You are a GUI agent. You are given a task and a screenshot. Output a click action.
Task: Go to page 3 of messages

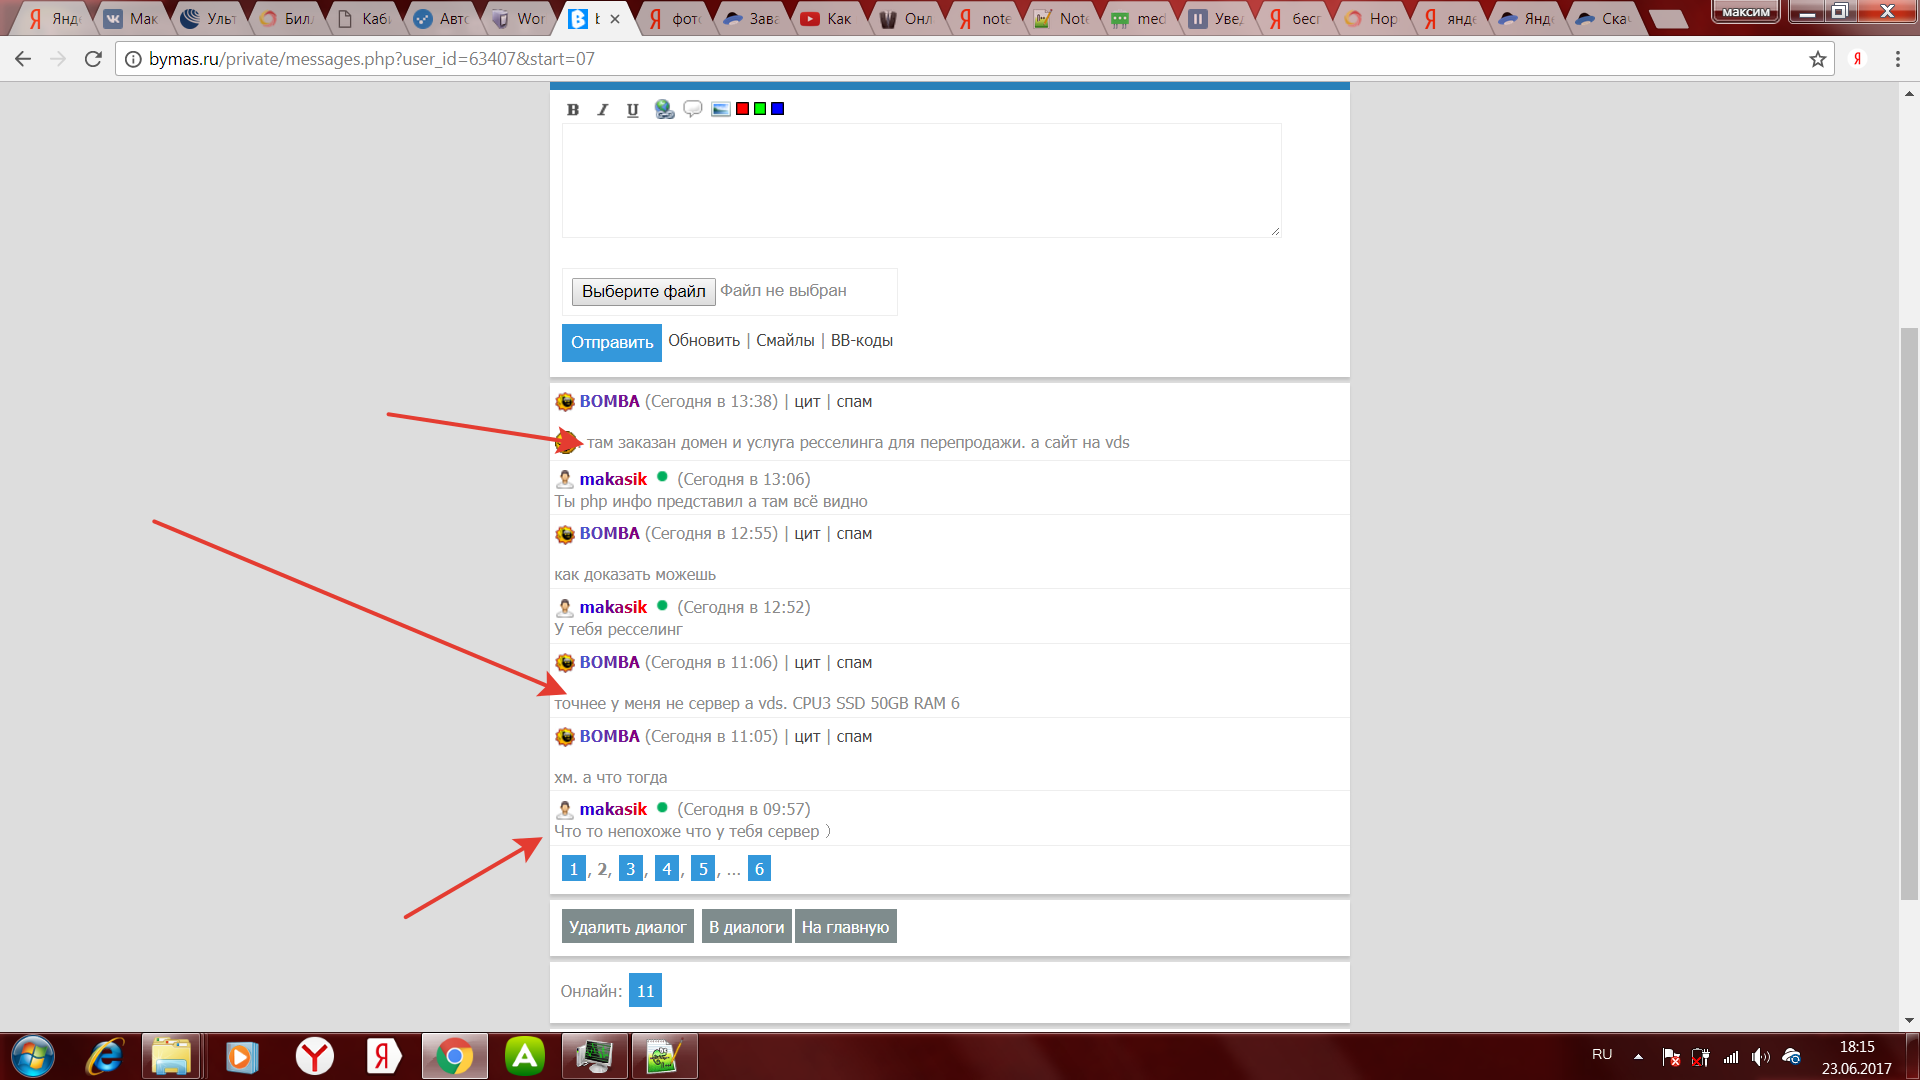tap(630, 869)
